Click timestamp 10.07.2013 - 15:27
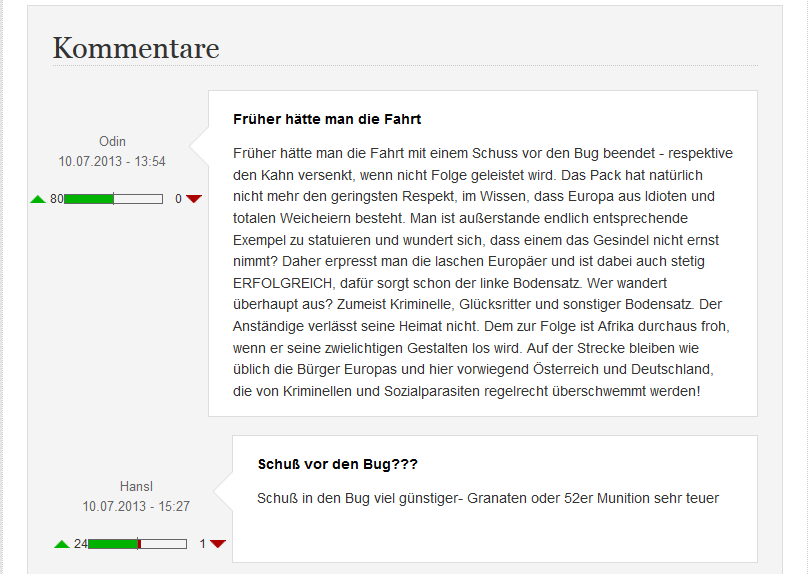 (x=136, y=506)
